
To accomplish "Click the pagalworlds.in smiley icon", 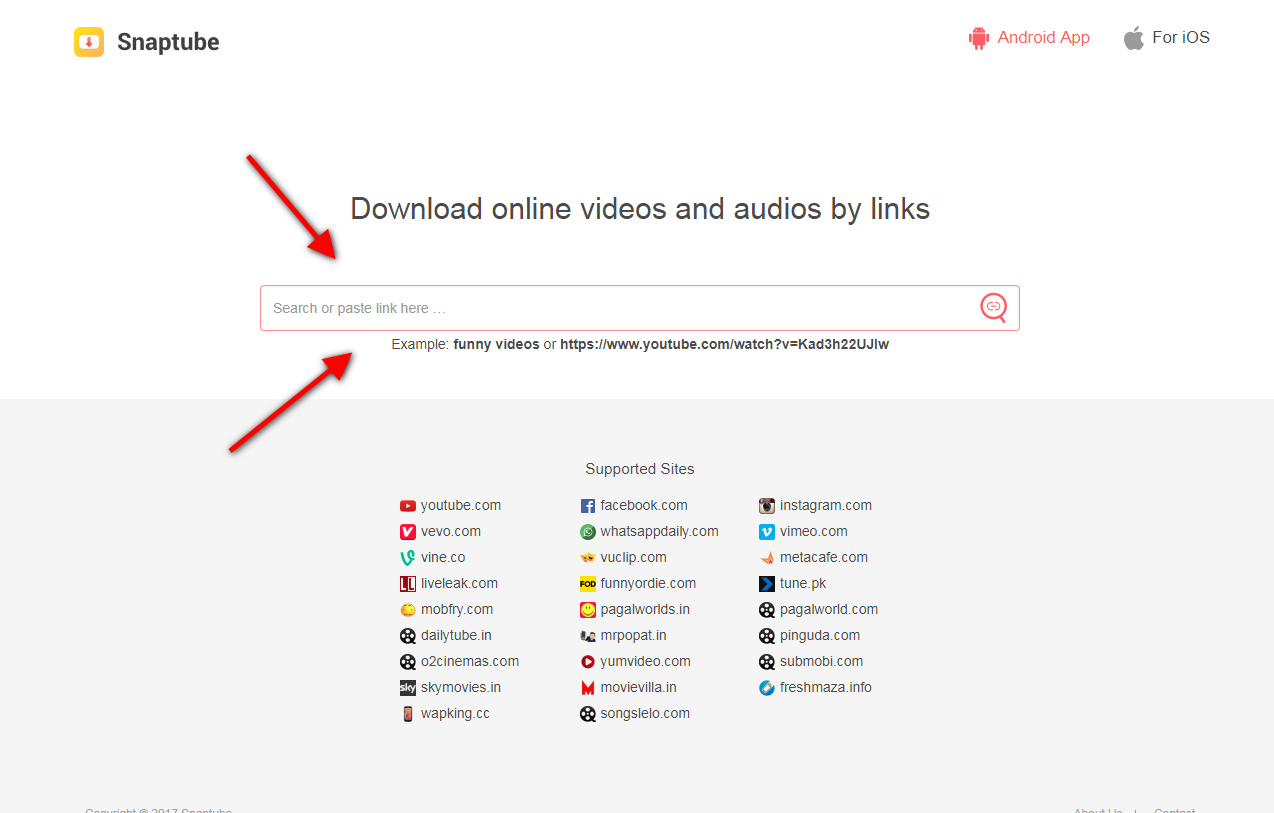I will click(x=588, y=610).
